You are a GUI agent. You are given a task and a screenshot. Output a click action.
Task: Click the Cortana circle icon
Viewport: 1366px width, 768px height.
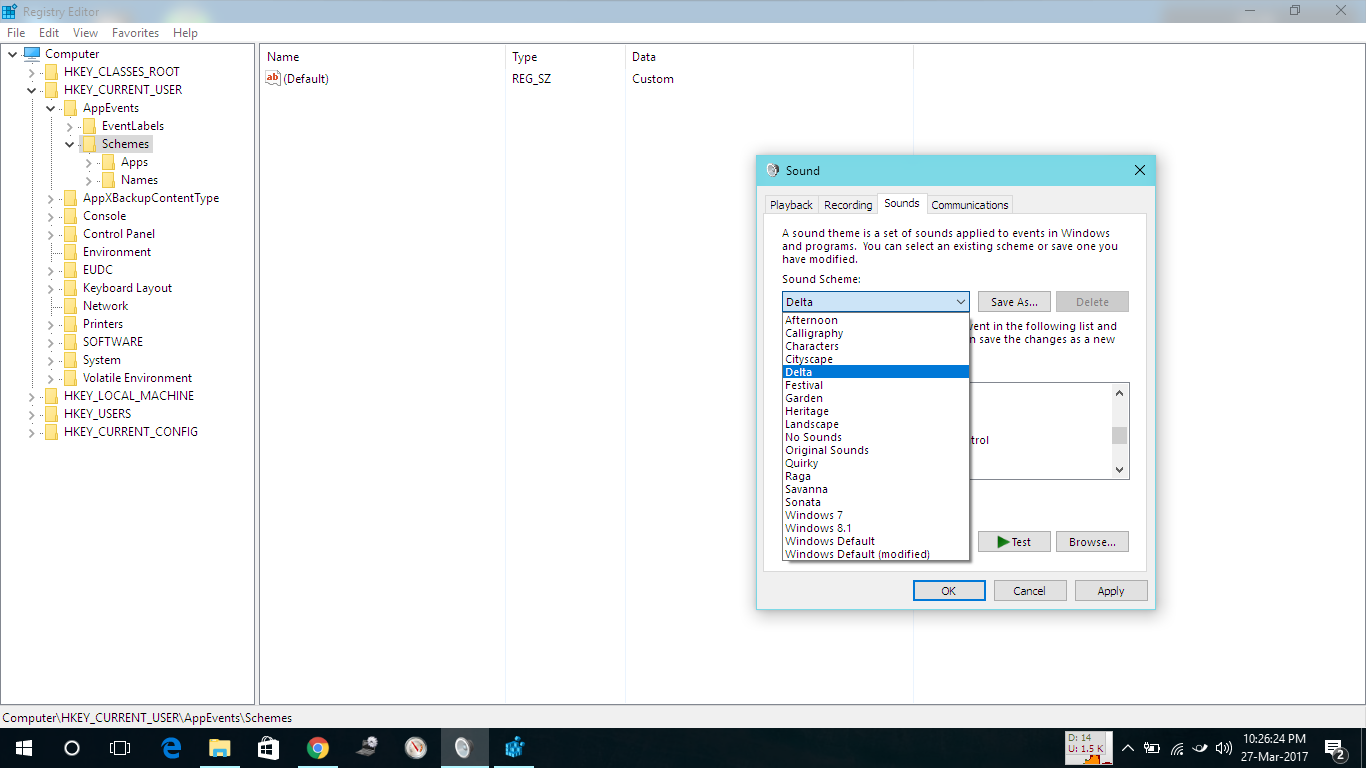coord(72,747)
